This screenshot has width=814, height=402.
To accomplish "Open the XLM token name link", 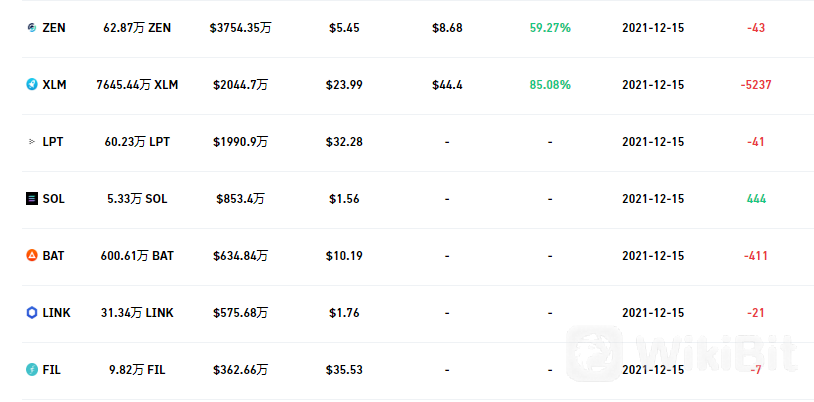I will pos(55,85).
